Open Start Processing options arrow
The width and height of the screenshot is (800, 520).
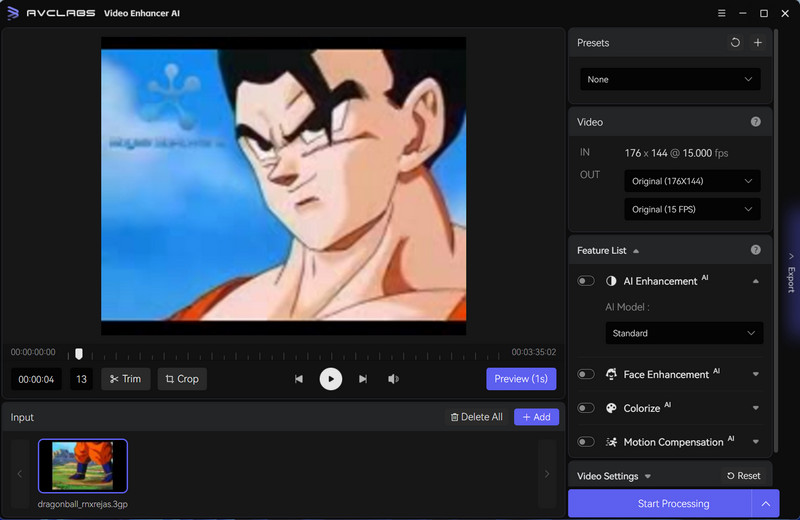pyautogui.click(x=765, y=504)
